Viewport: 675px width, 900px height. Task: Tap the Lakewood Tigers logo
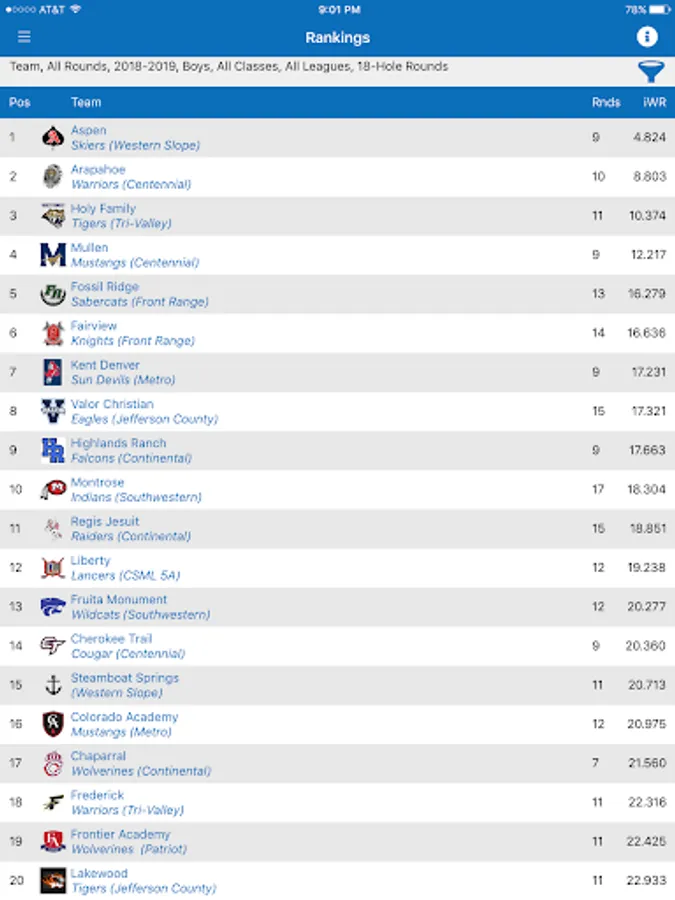point(53,880)
